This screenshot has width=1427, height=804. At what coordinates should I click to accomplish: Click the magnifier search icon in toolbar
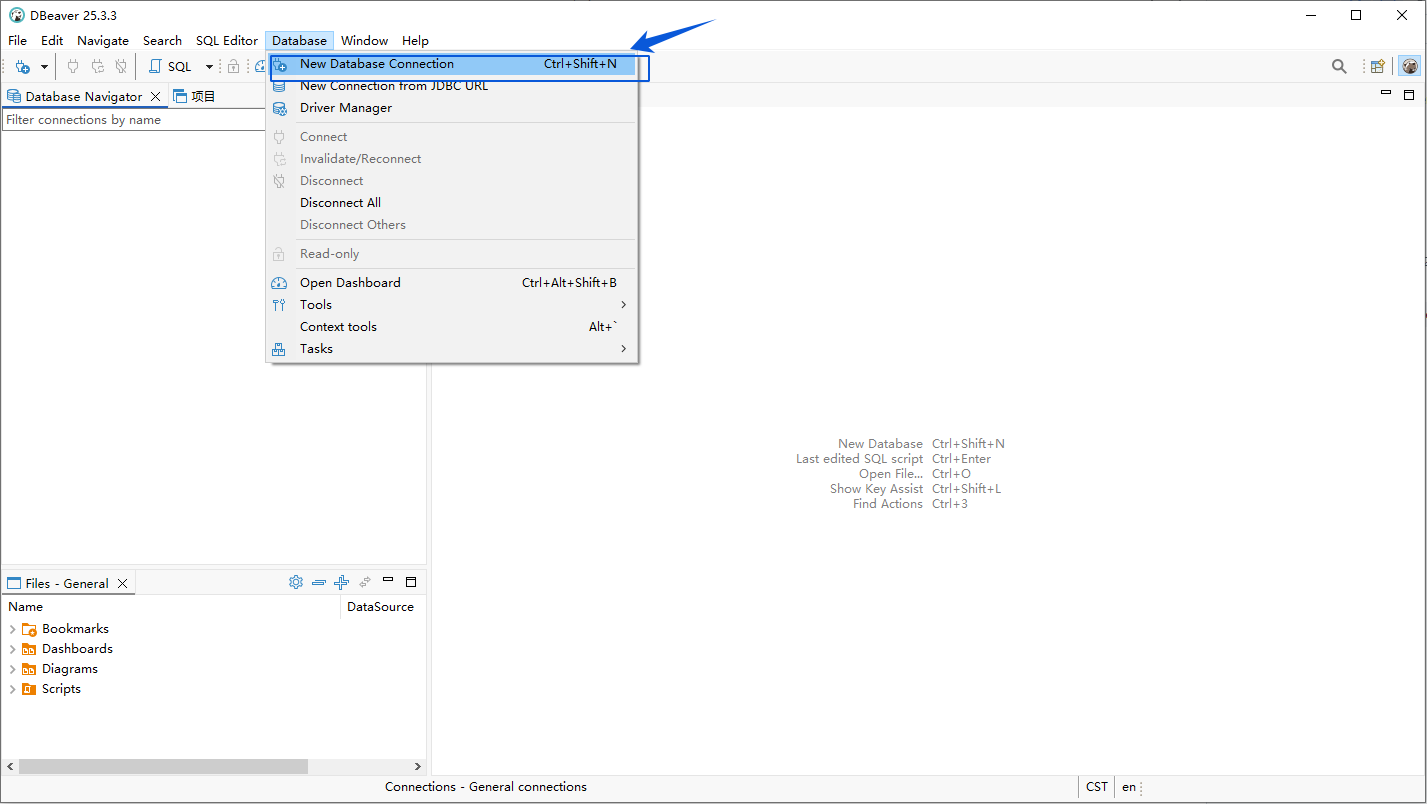[1339, 67]
